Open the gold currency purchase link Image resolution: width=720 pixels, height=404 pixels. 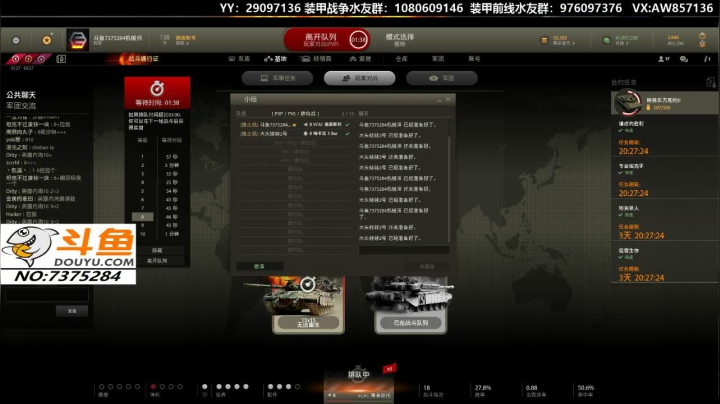click(x=563, y=43)
